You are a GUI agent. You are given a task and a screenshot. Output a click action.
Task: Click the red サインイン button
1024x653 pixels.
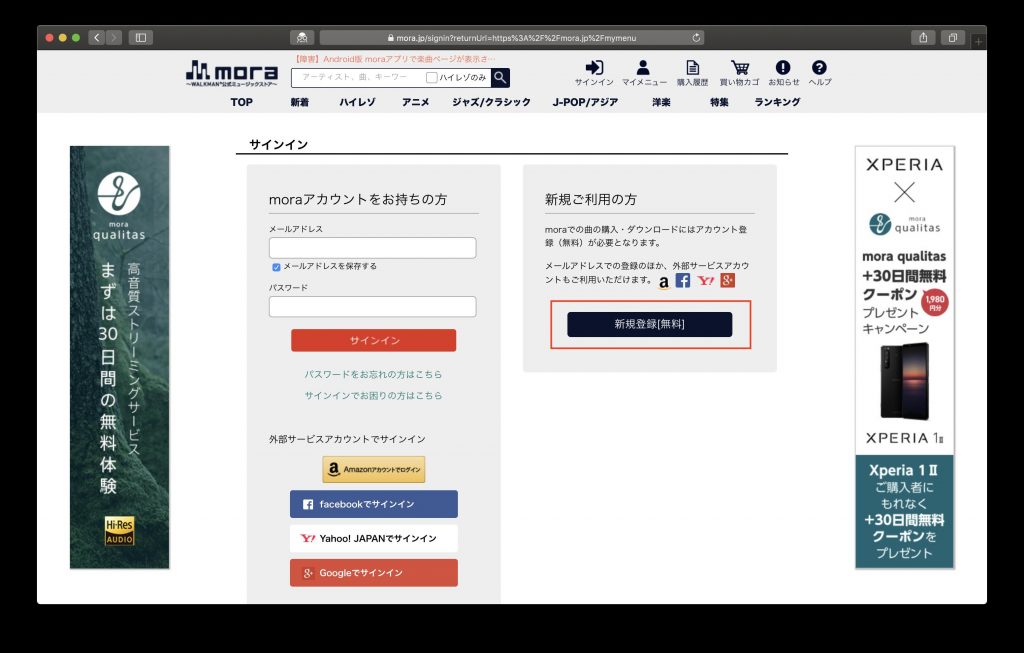(374, 340)
